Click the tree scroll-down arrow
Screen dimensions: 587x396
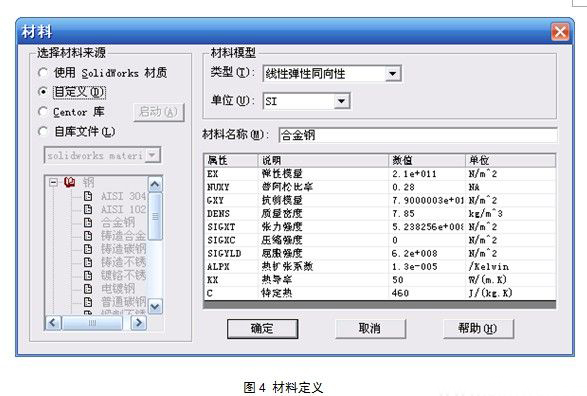155,307
